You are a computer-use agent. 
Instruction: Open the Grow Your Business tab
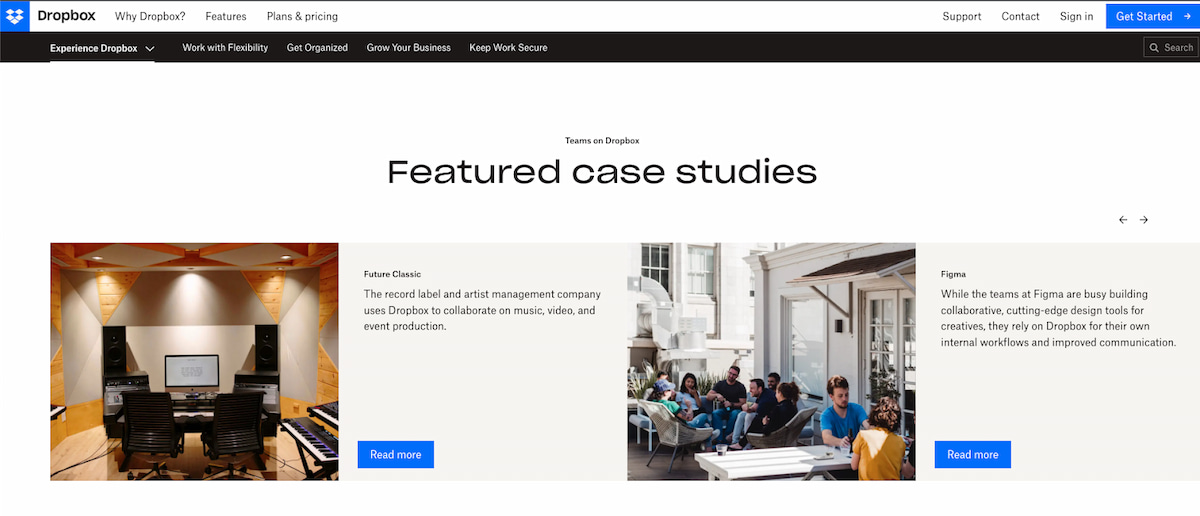pyautogui.click(x=408, y=47)
